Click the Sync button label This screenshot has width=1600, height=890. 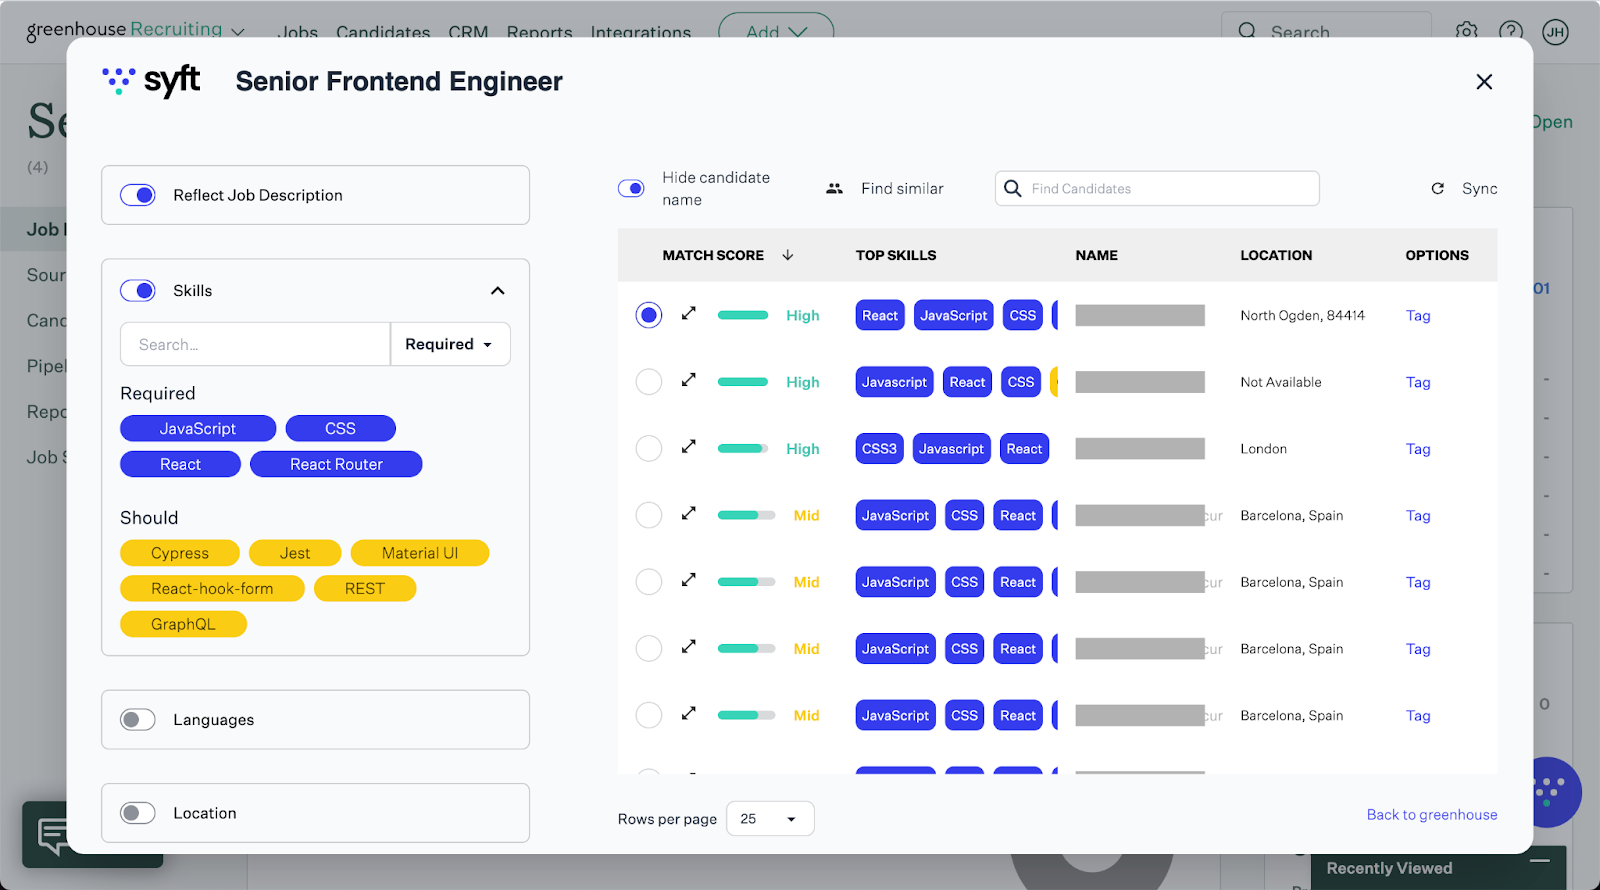1480,188
